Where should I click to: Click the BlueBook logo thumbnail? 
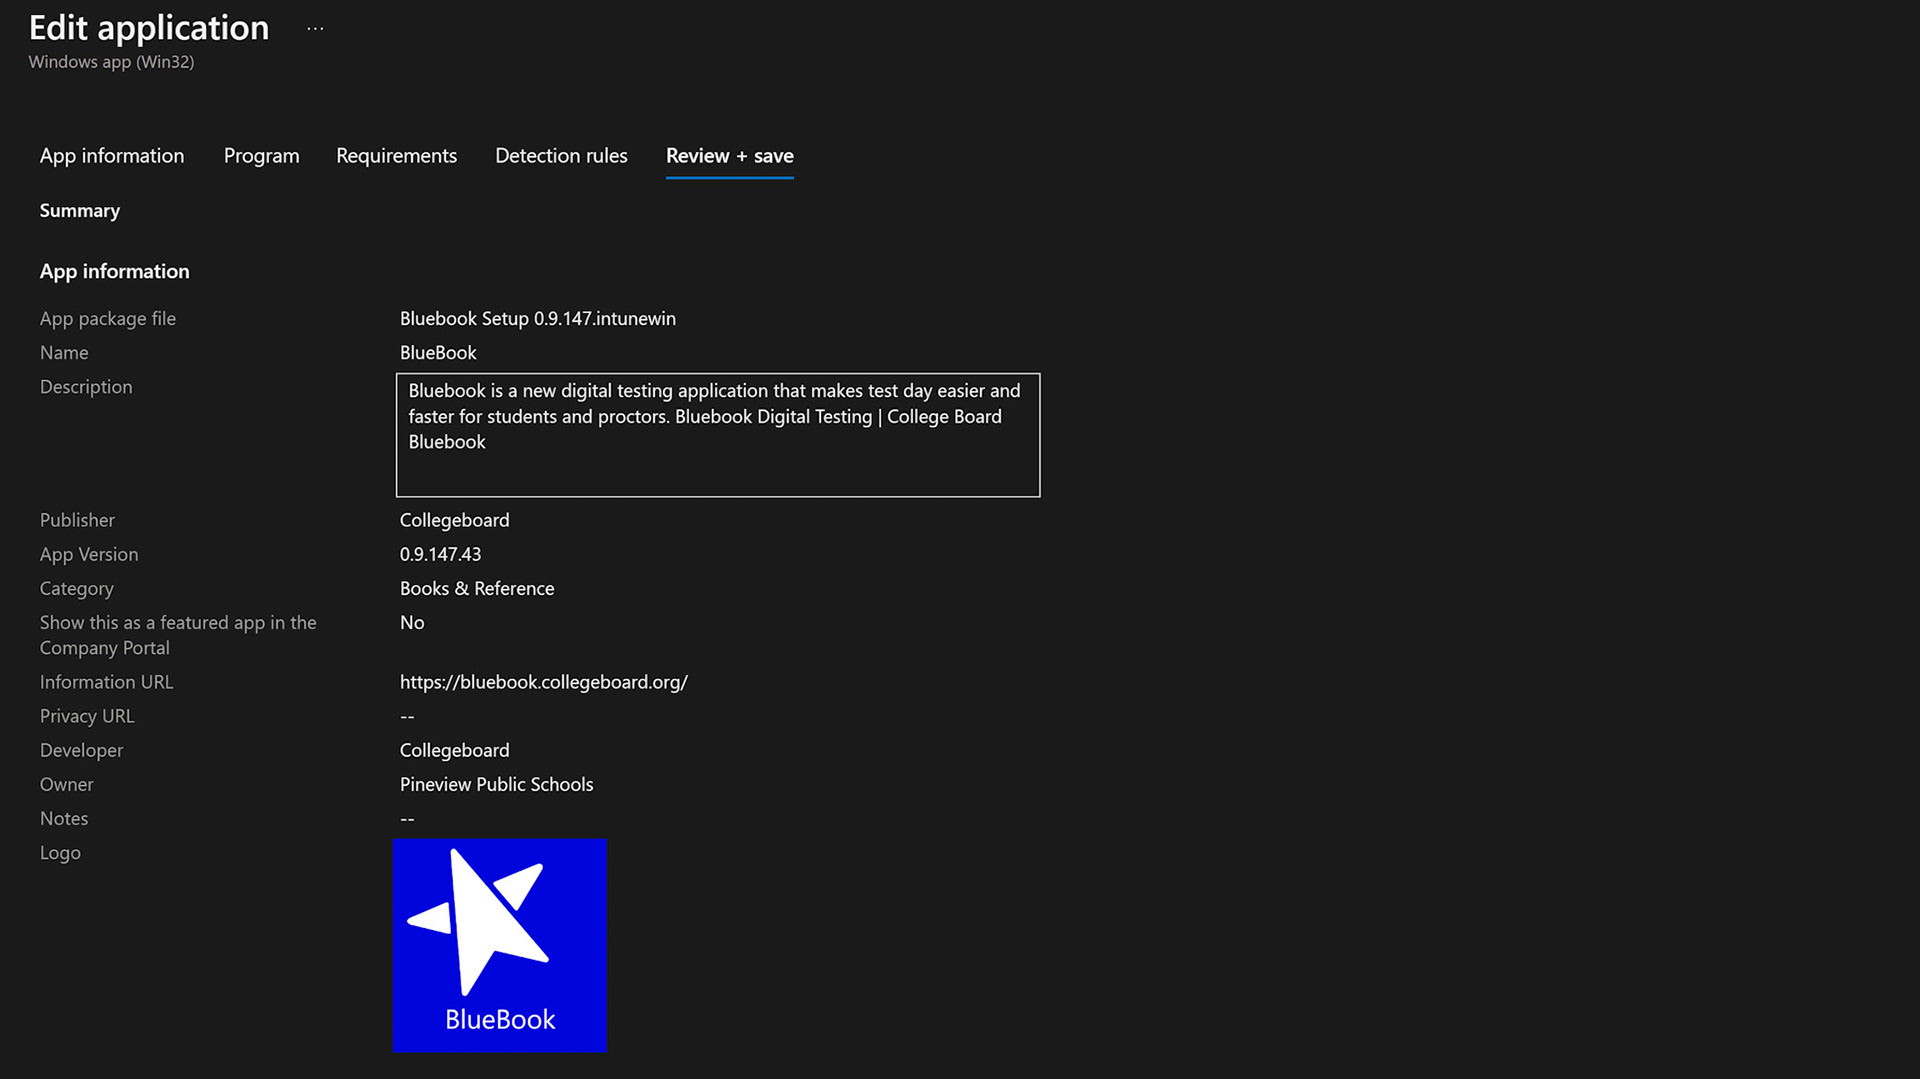pyautogui.click(x=500, y=945)
